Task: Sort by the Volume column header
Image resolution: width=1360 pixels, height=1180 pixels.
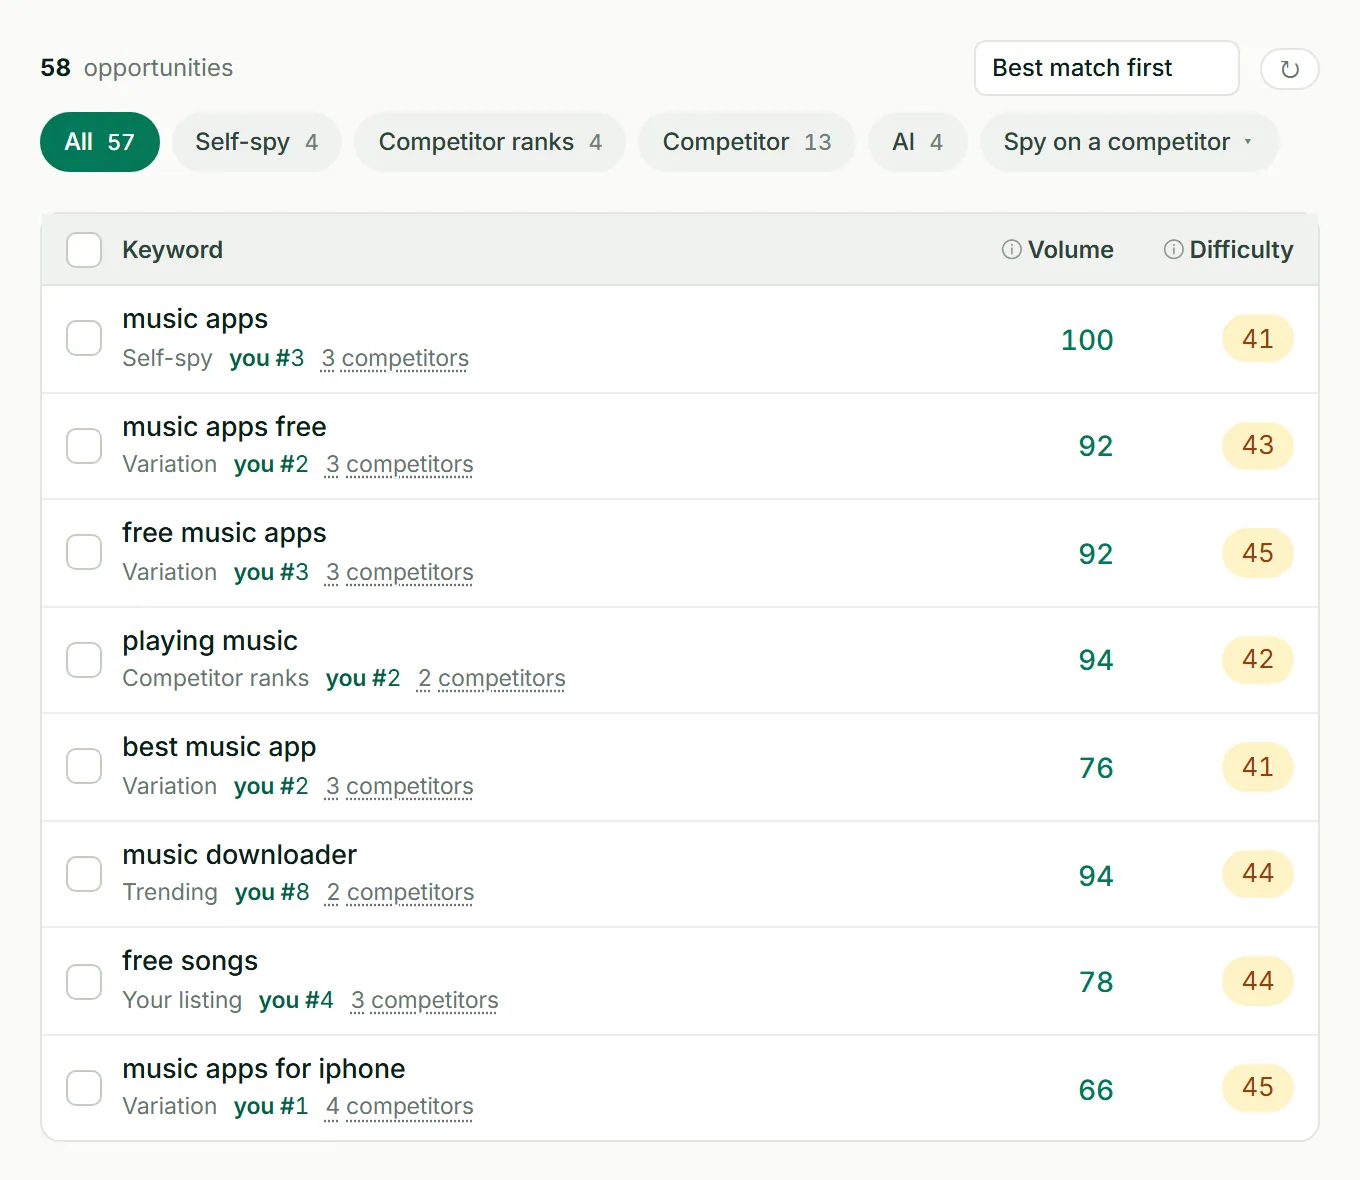Action: pyautogui.click(x=1070, y=250)
